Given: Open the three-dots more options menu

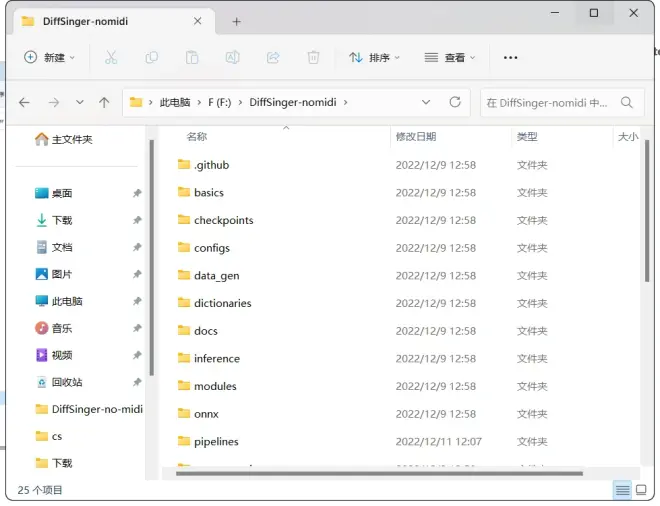Looking at the screenshot, I should tap(510, 57).
